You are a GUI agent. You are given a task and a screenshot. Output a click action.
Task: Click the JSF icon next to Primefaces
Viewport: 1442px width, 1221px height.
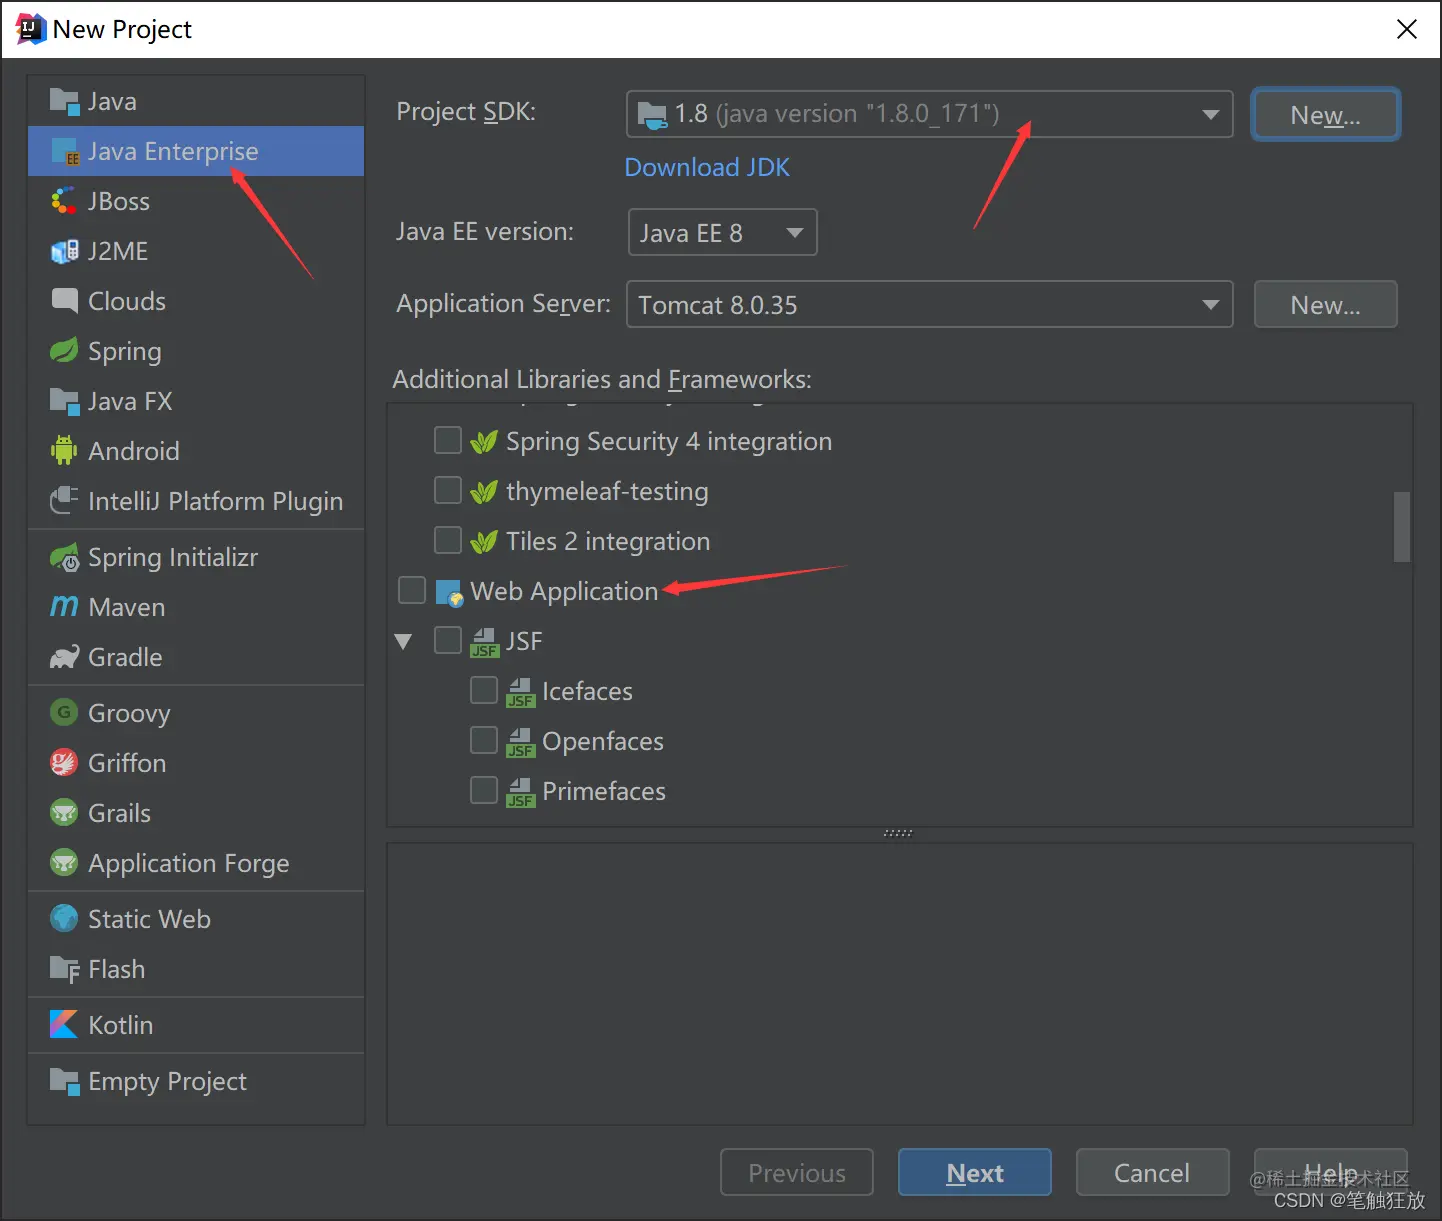pos(520,792)
